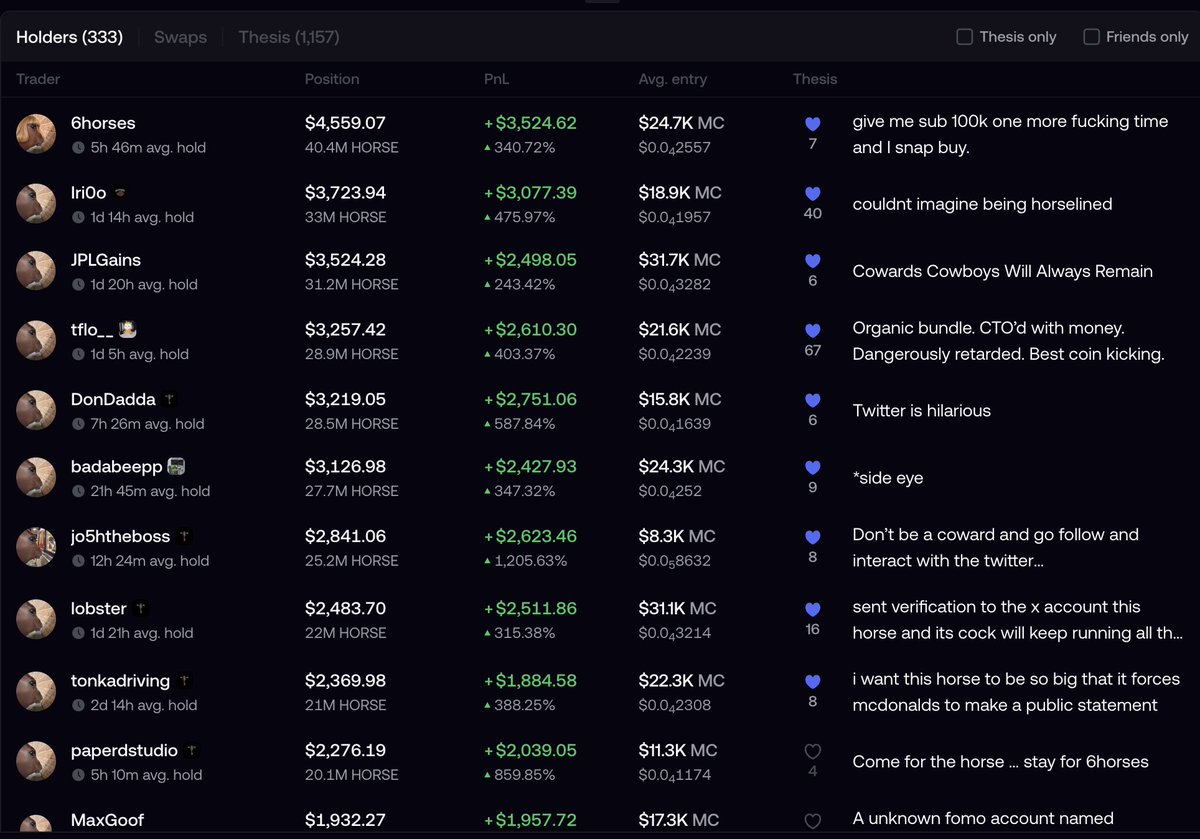Click the badge beside paperdstudio
Screen dimensions: 1200x839
pos(191,750)
